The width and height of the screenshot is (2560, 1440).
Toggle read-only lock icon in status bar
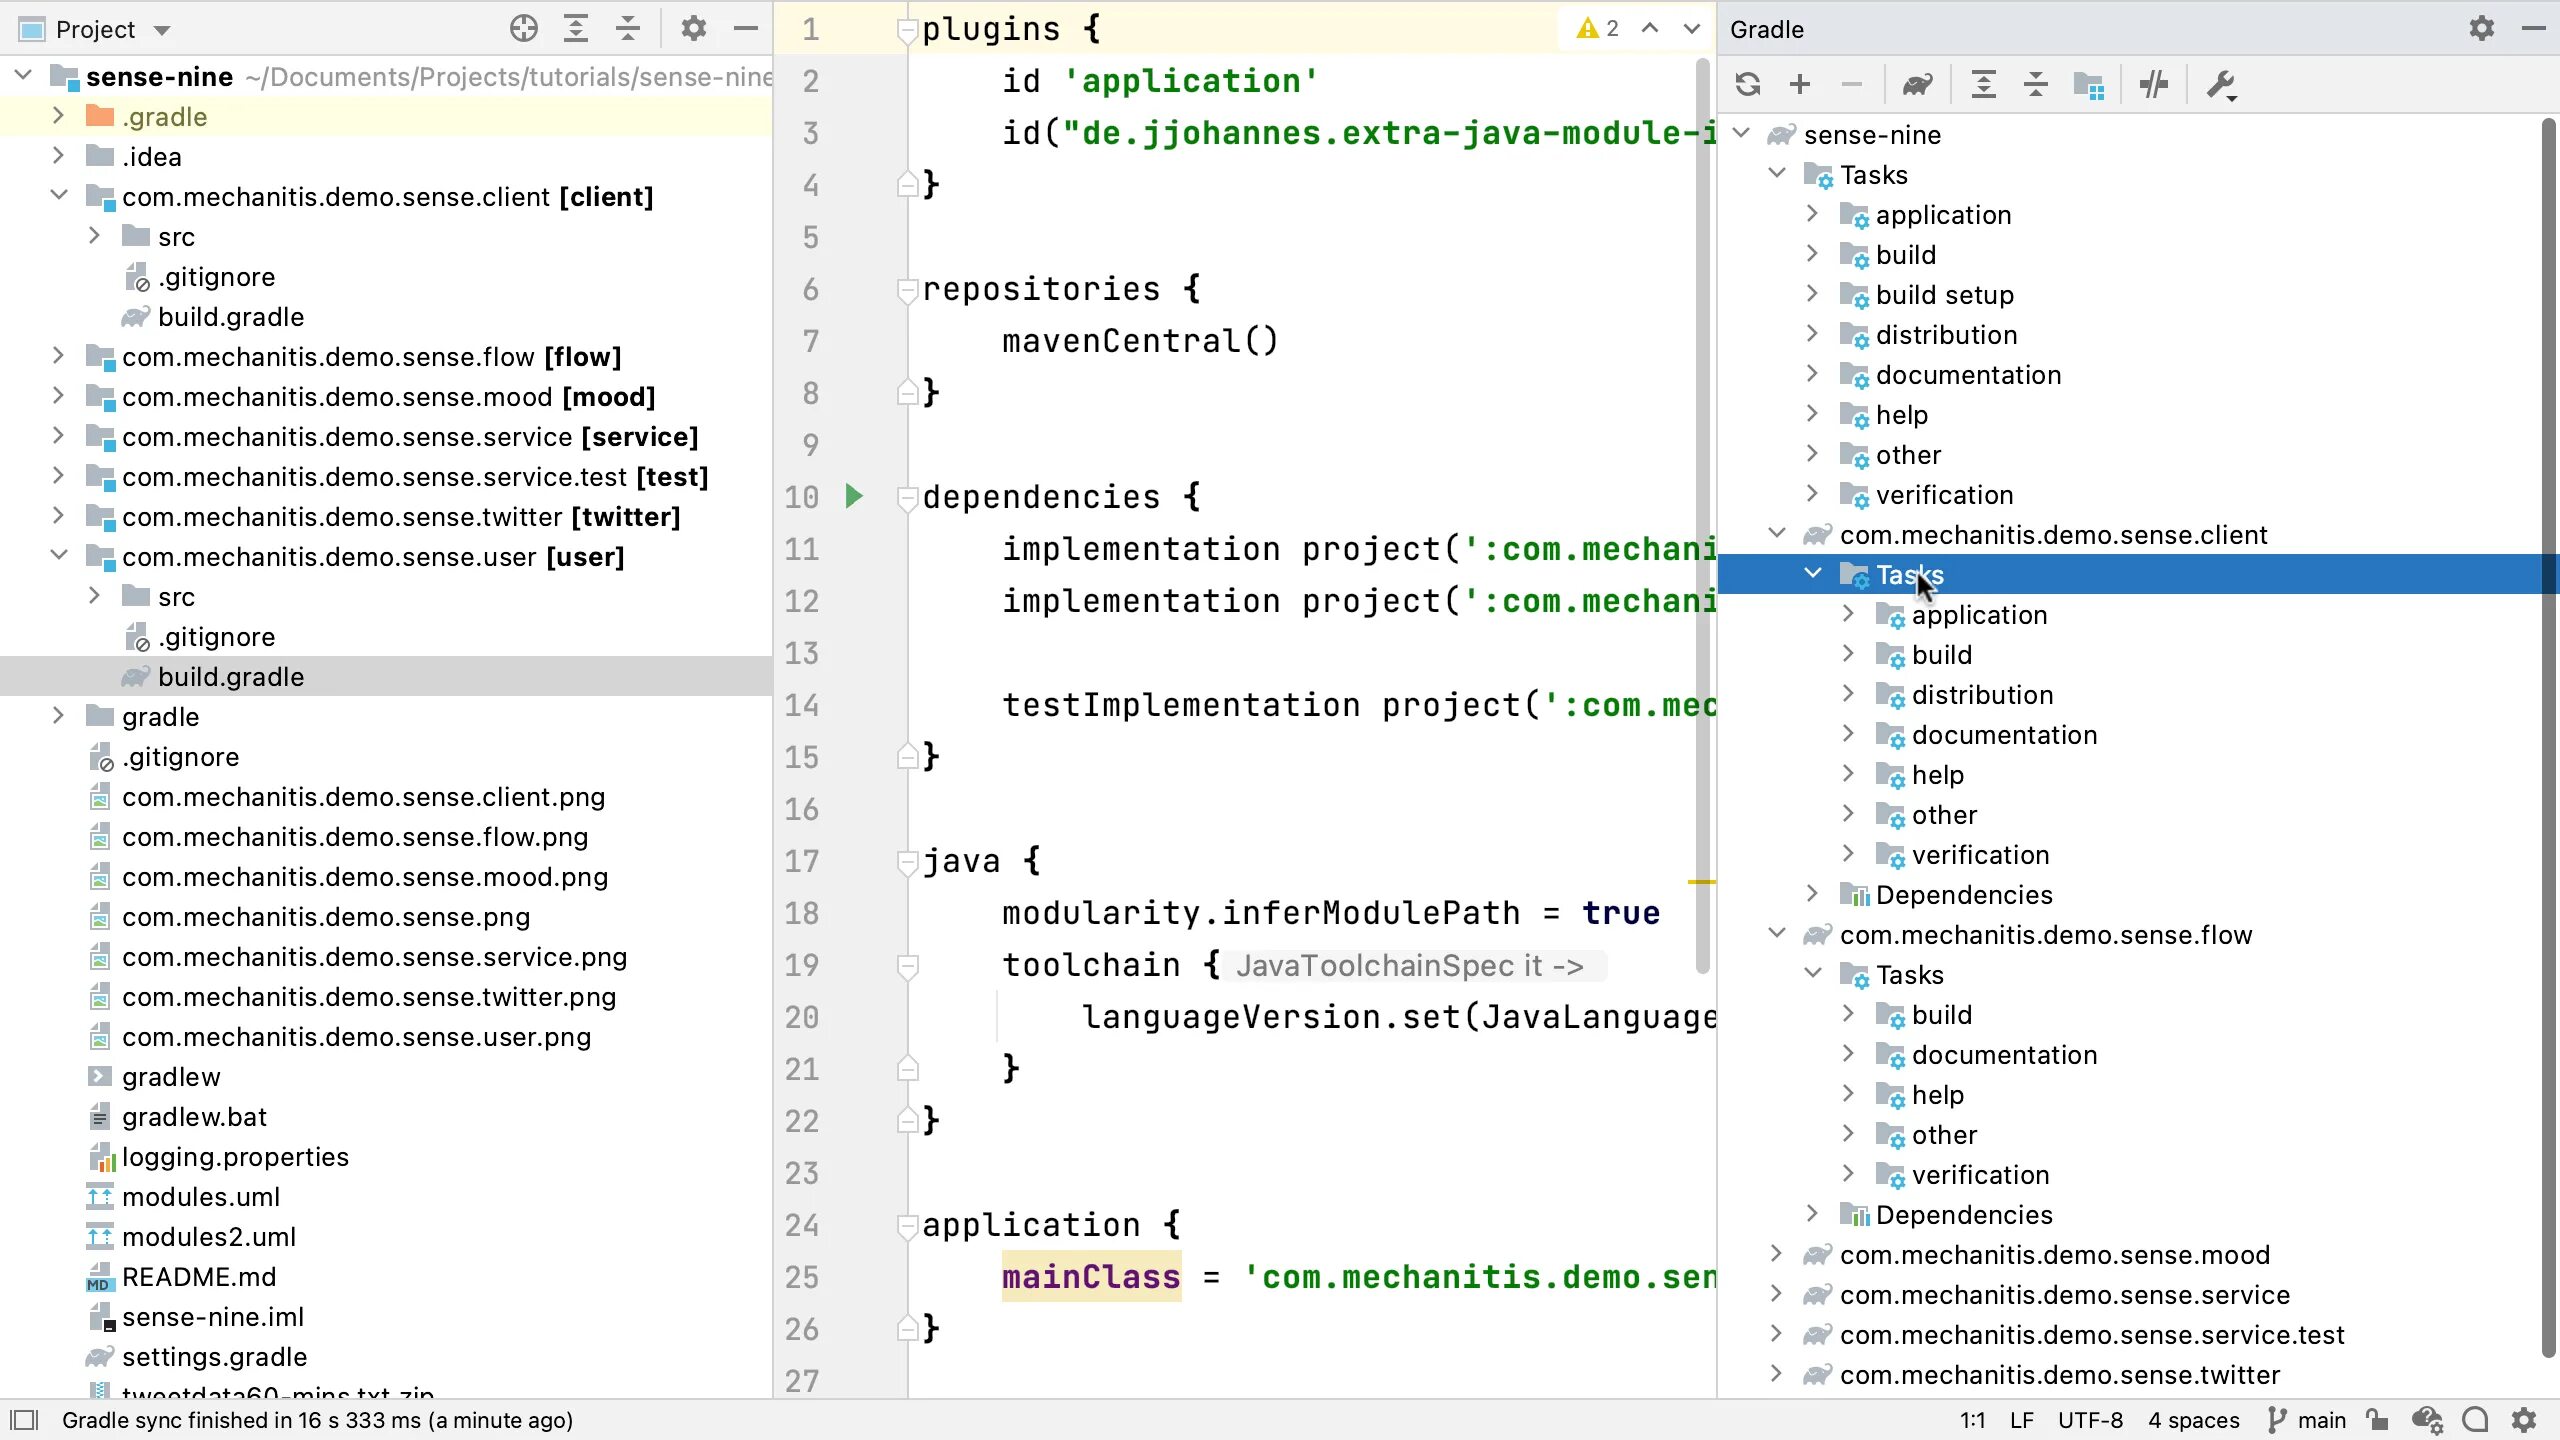tap(2376, 1420)
